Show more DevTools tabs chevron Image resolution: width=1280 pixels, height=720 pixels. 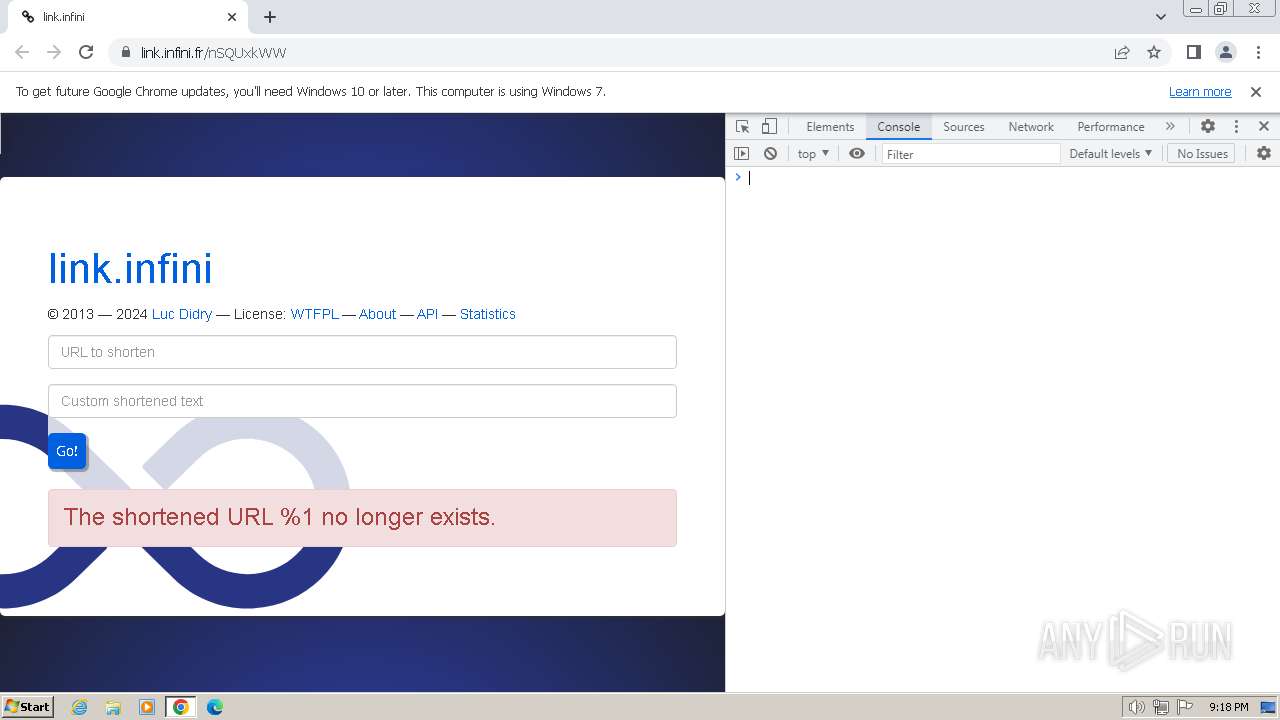(x=1170, y=127)
